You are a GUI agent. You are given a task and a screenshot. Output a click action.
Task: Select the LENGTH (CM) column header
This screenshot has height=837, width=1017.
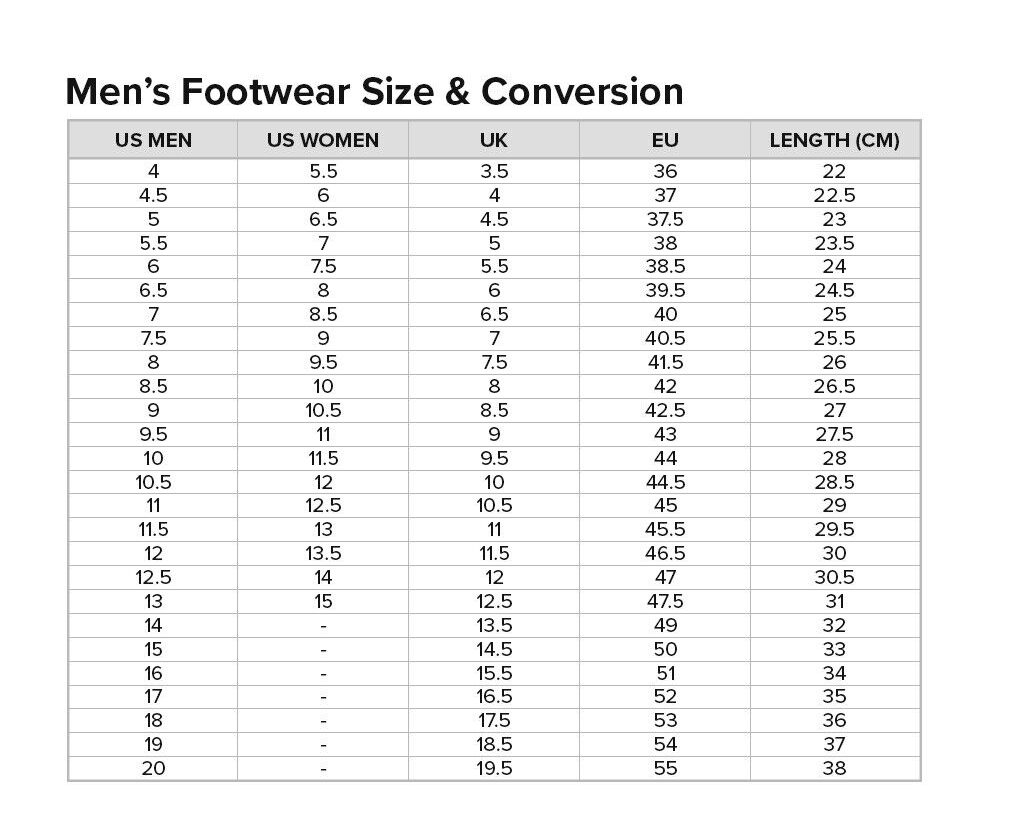click(x=834, y=140)
